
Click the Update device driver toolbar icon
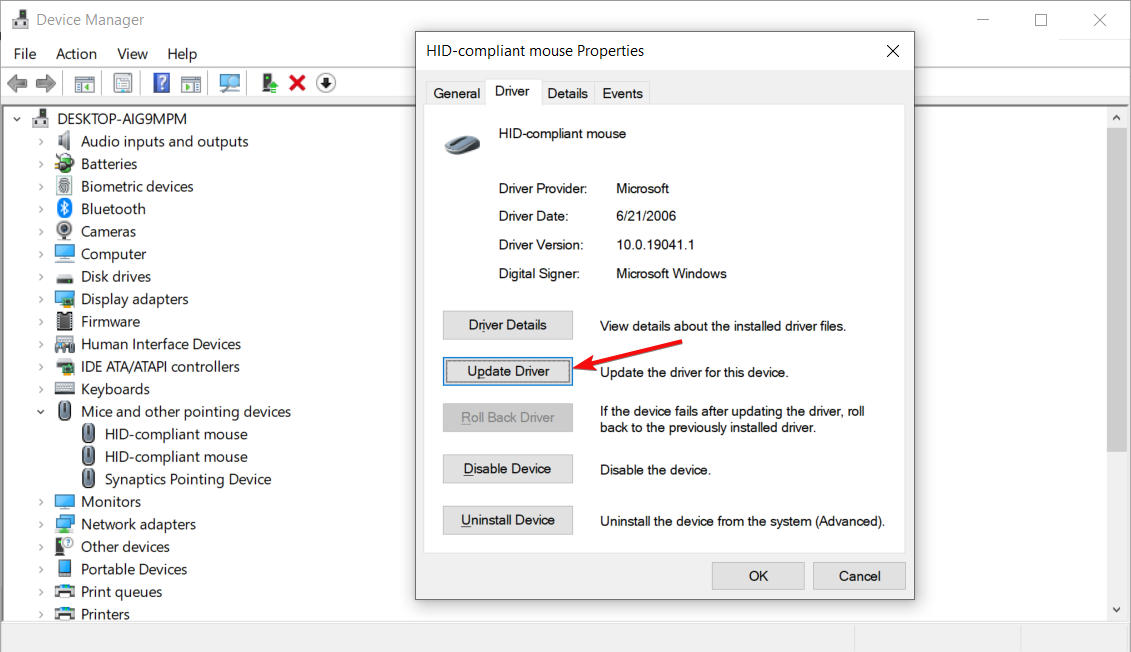point(269,83)
